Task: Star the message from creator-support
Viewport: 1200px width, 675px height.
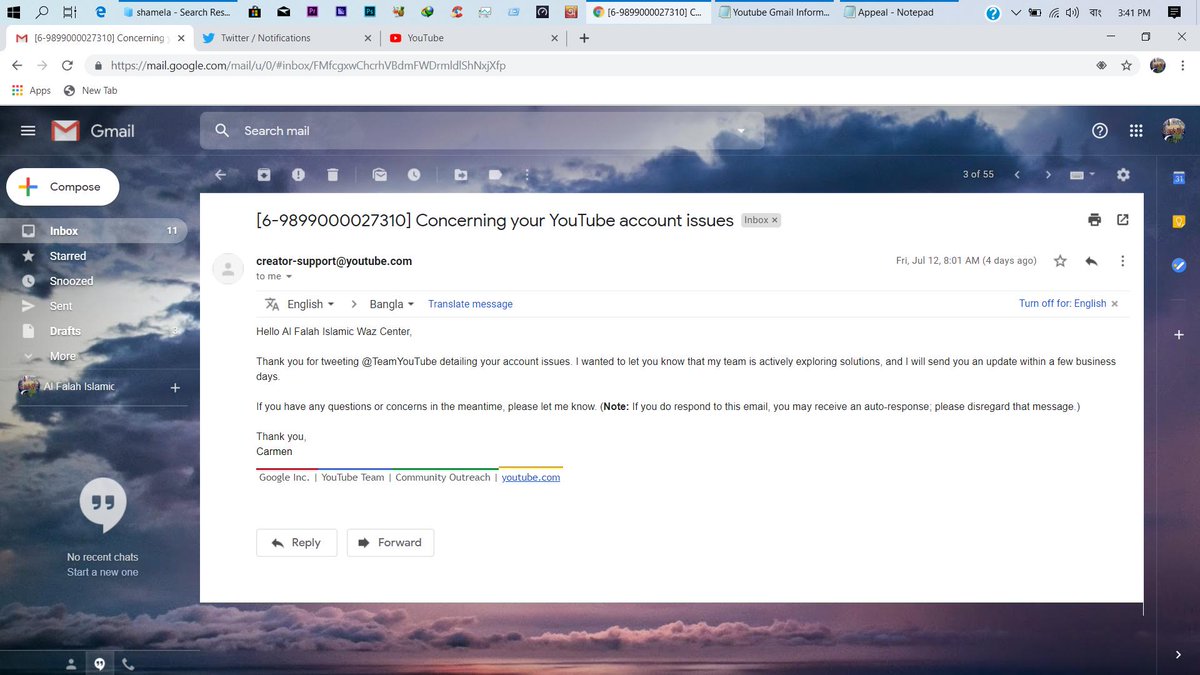Action: click(x=1060, y=261)
